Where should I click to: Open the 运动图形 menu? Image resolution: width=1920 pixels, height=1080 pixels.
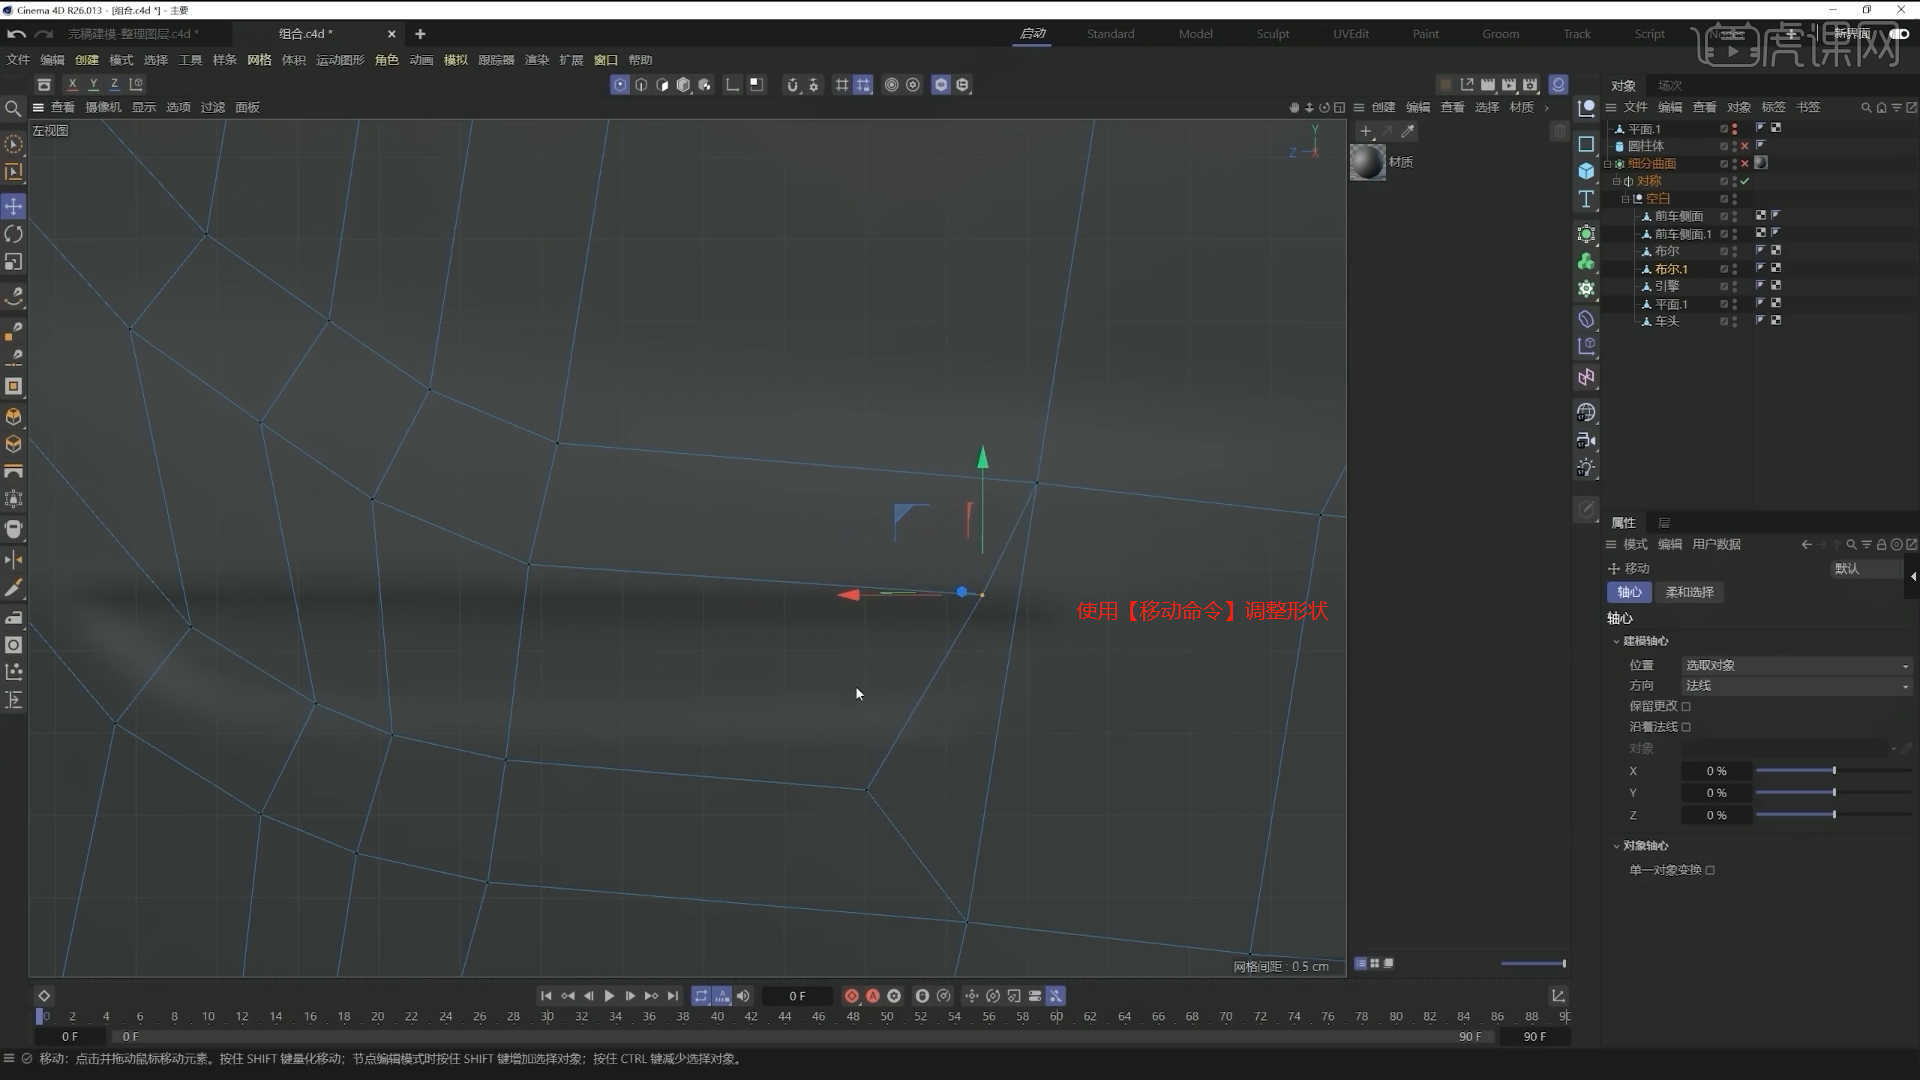(340, 60)
